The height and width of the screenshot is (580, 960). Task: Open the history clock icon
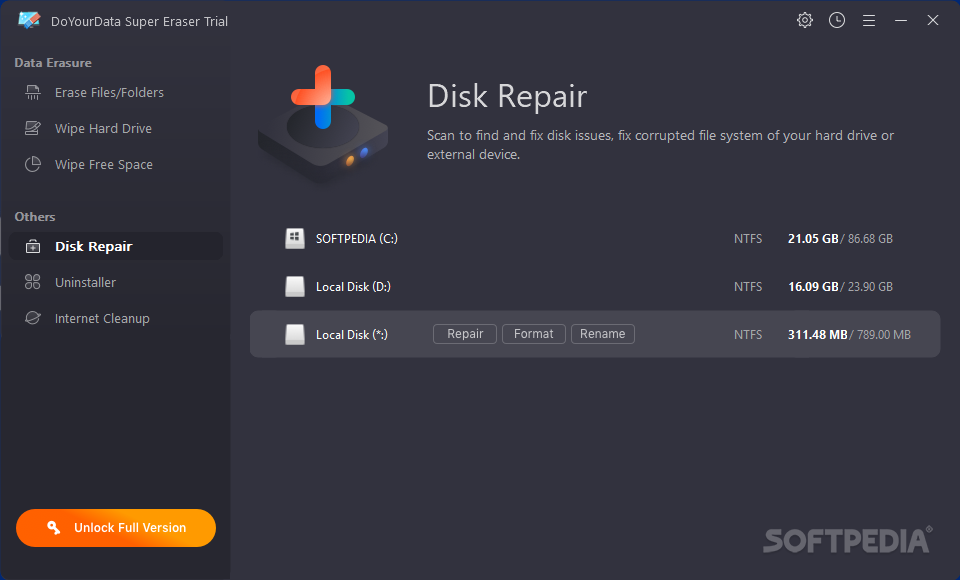pos(837,20)
